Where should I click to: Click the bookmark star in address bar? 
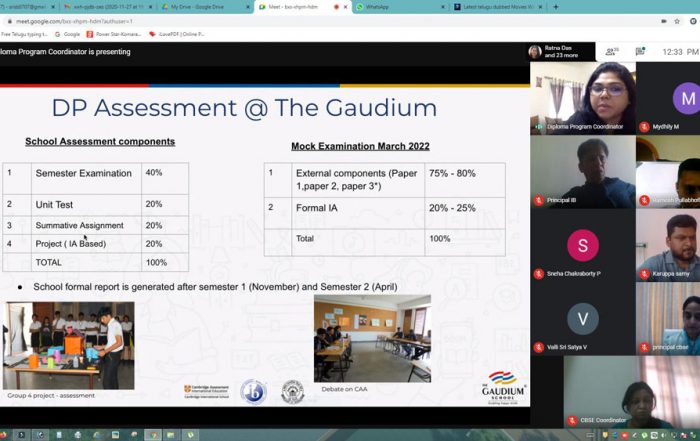coord(677,21)
